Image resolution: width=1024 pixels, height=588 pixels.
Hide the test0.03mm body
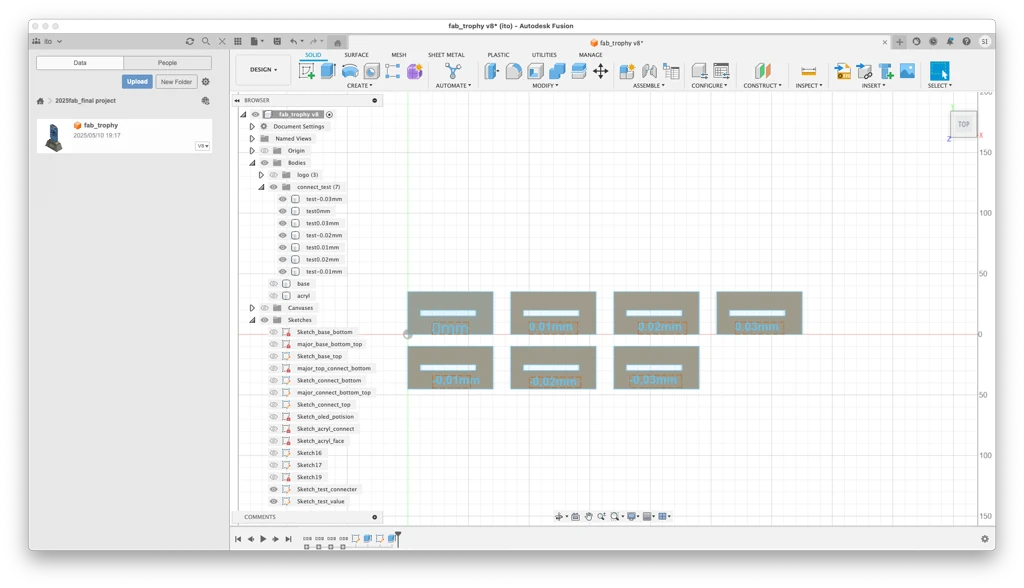[x=283, y=223]
